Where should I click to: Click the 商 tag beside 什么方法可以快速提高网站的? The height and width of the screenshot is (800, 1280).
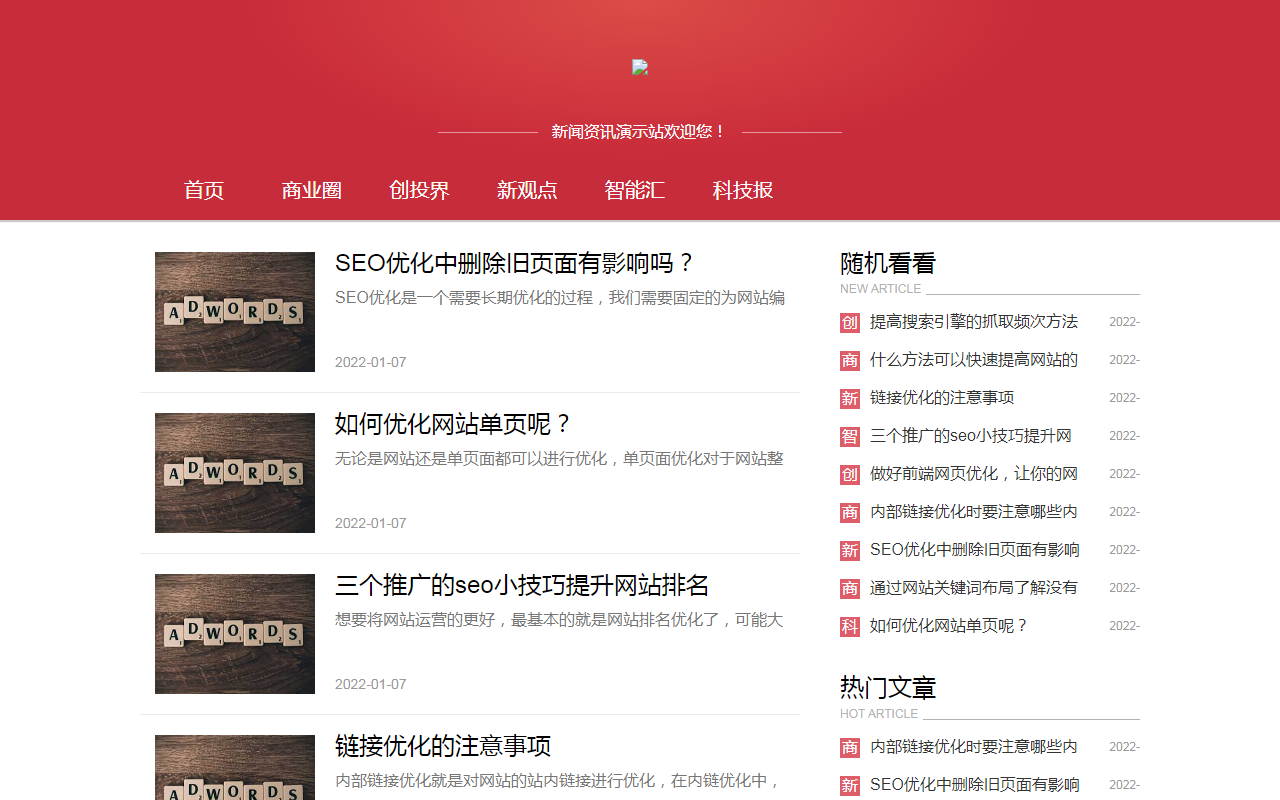(850, 360)
